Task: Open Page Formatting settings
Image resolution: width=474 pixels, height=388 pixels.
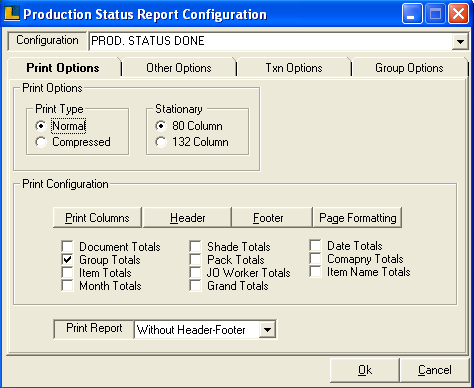Action: tap(358, 218)
